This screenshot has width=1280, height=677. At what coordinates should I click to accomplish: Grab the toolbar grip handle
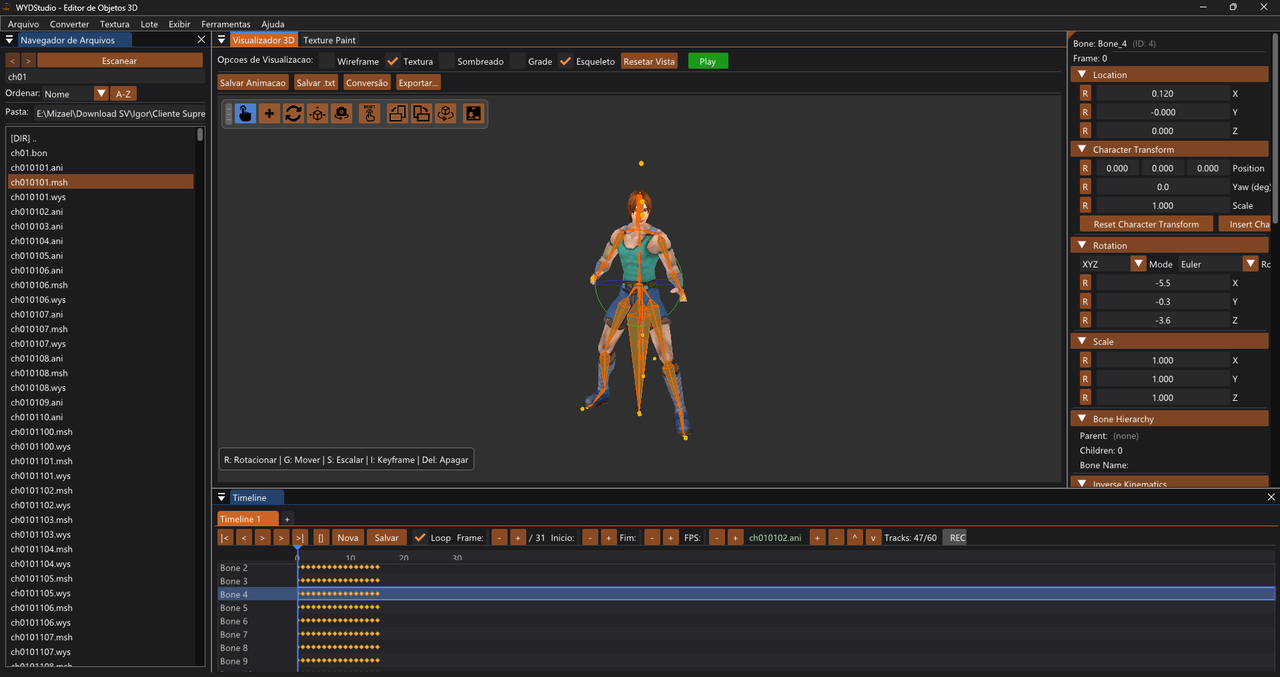(x=228, y=114)
